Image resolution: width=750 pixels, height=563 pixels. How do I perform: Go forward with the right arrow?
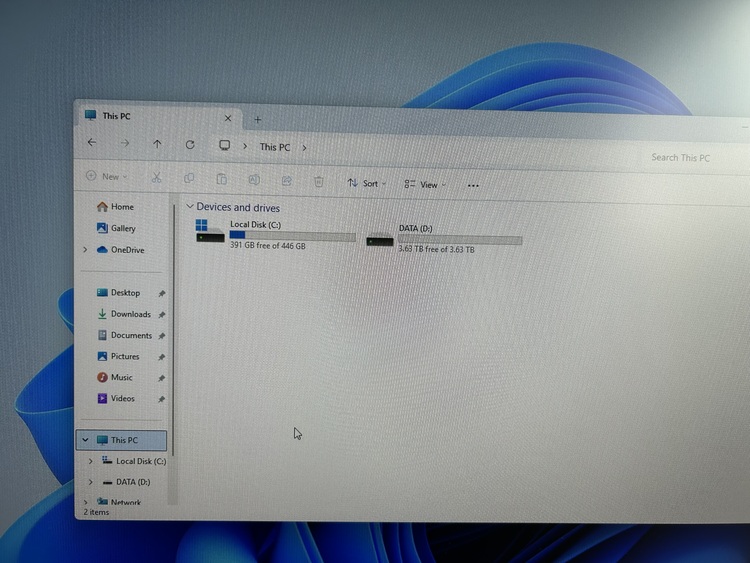pos(125,143)
